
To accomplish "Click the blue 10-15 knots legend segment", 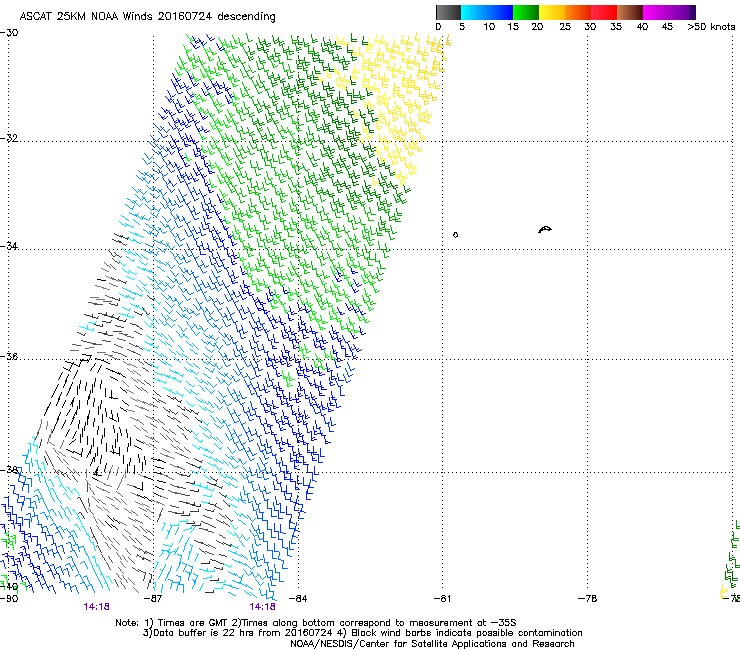I will (500, 12).
